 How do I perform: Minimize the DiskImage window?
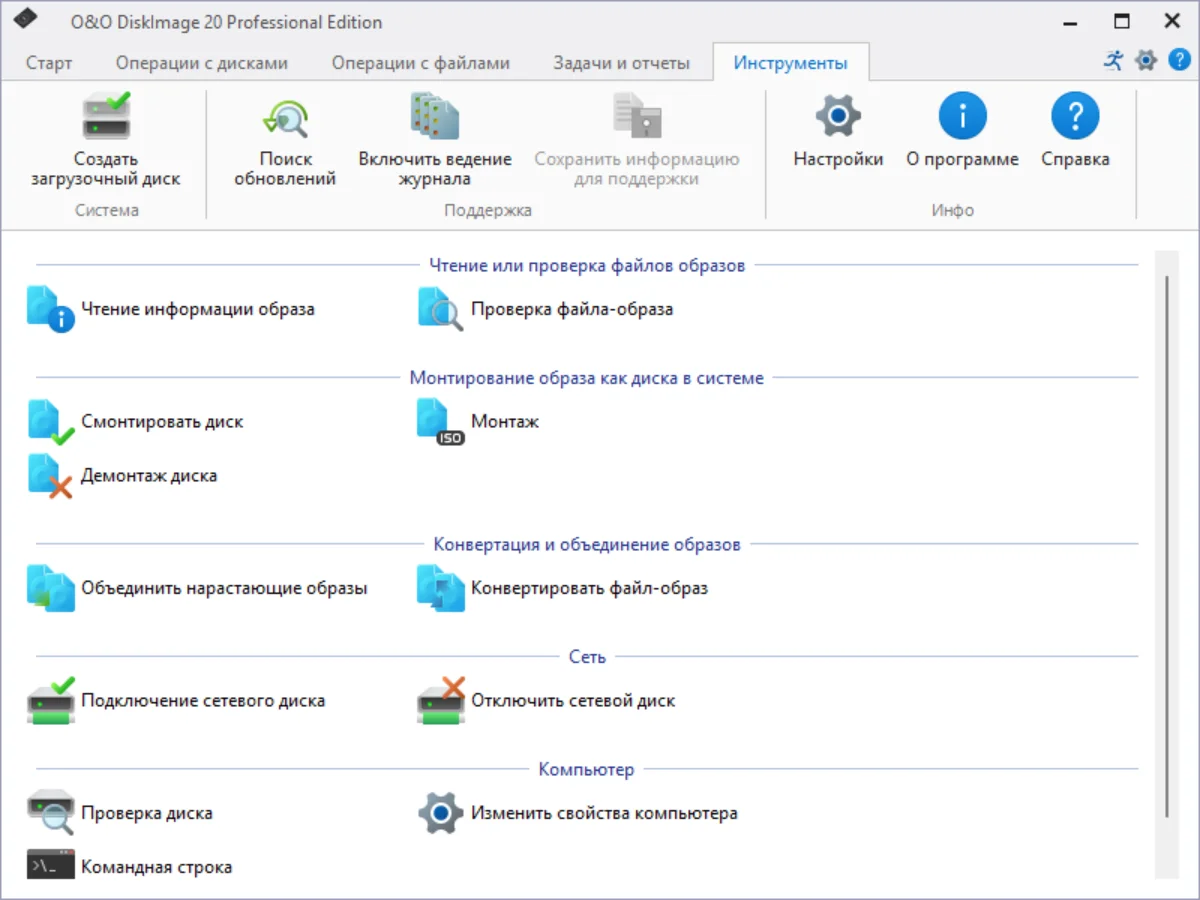(x=1070, y=21)
